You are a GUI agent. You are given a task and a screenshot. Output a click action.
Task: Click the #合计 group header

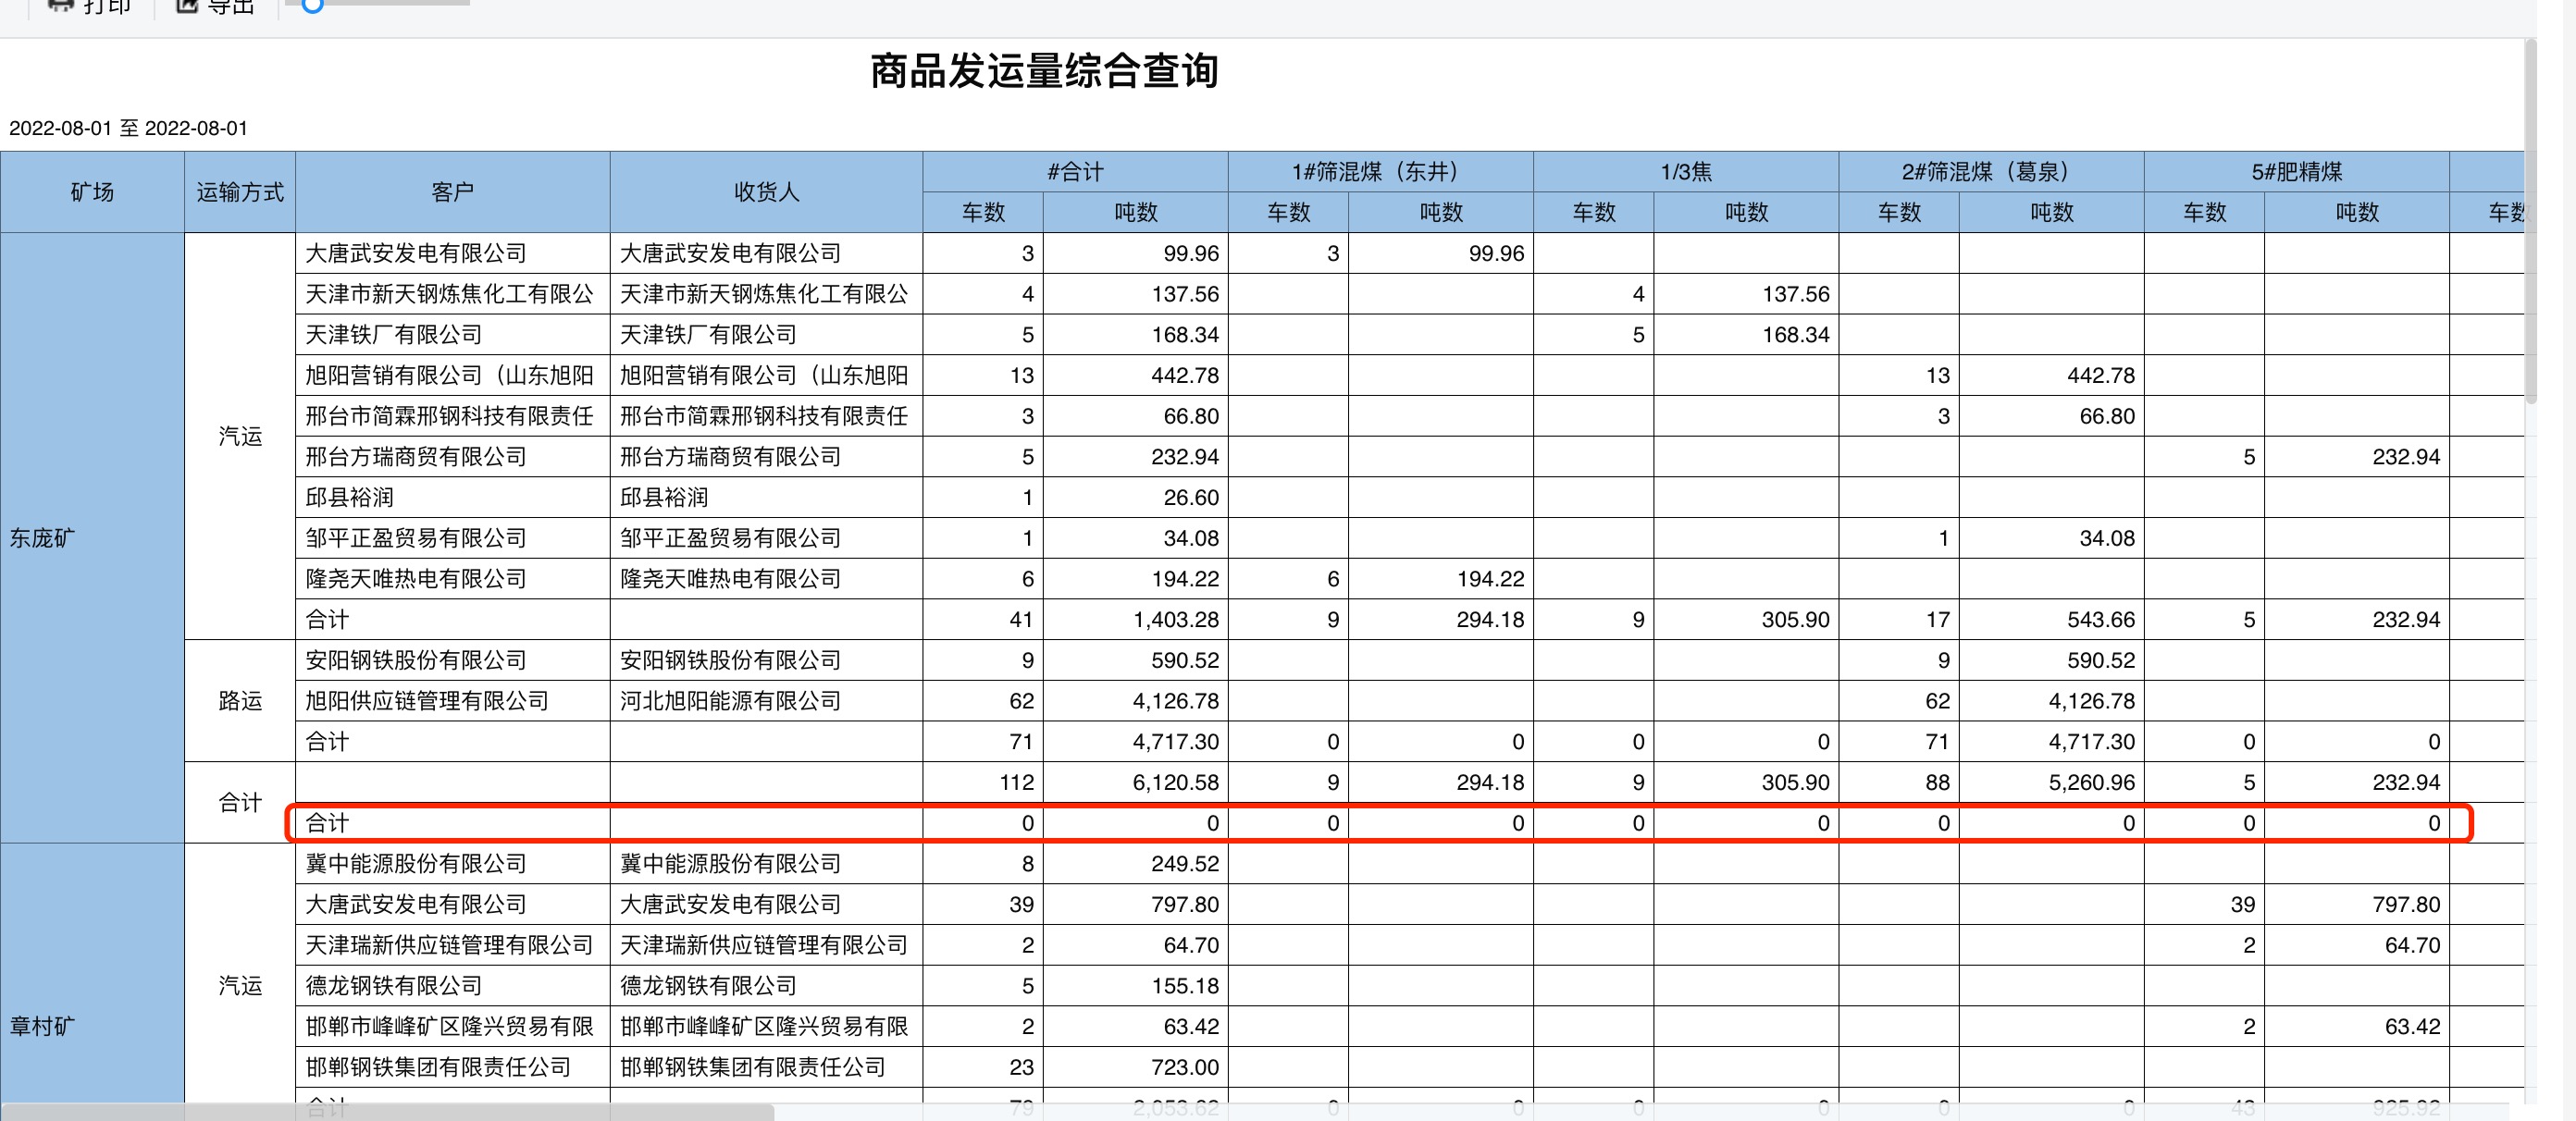[1075, 172]
